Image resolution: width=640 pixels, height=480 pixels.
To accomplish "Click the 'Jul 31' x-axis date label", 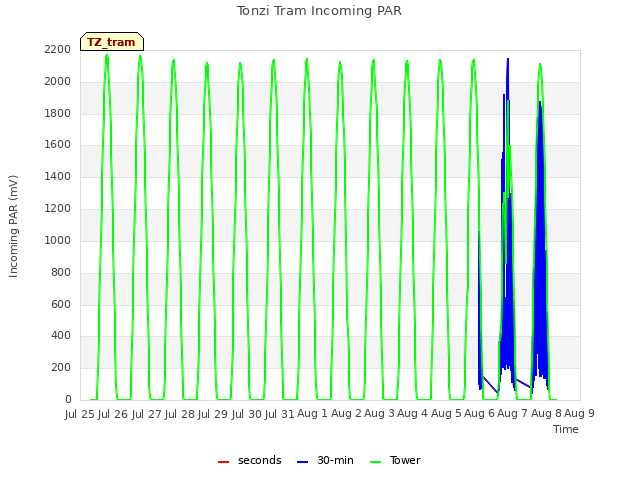I will tap(280, 414).
